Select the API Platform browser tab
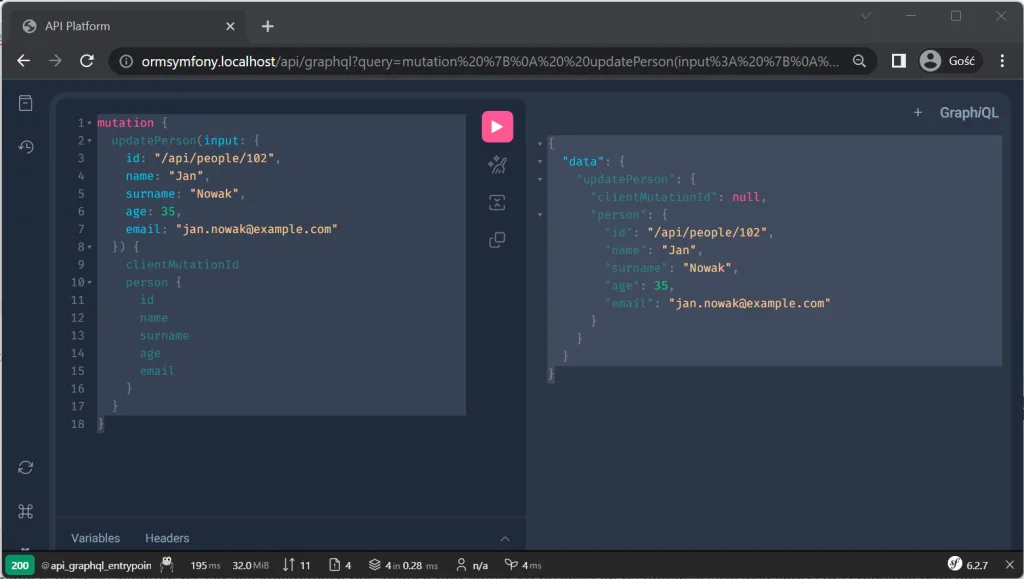1024x579 pixels. tap(129, 26)
